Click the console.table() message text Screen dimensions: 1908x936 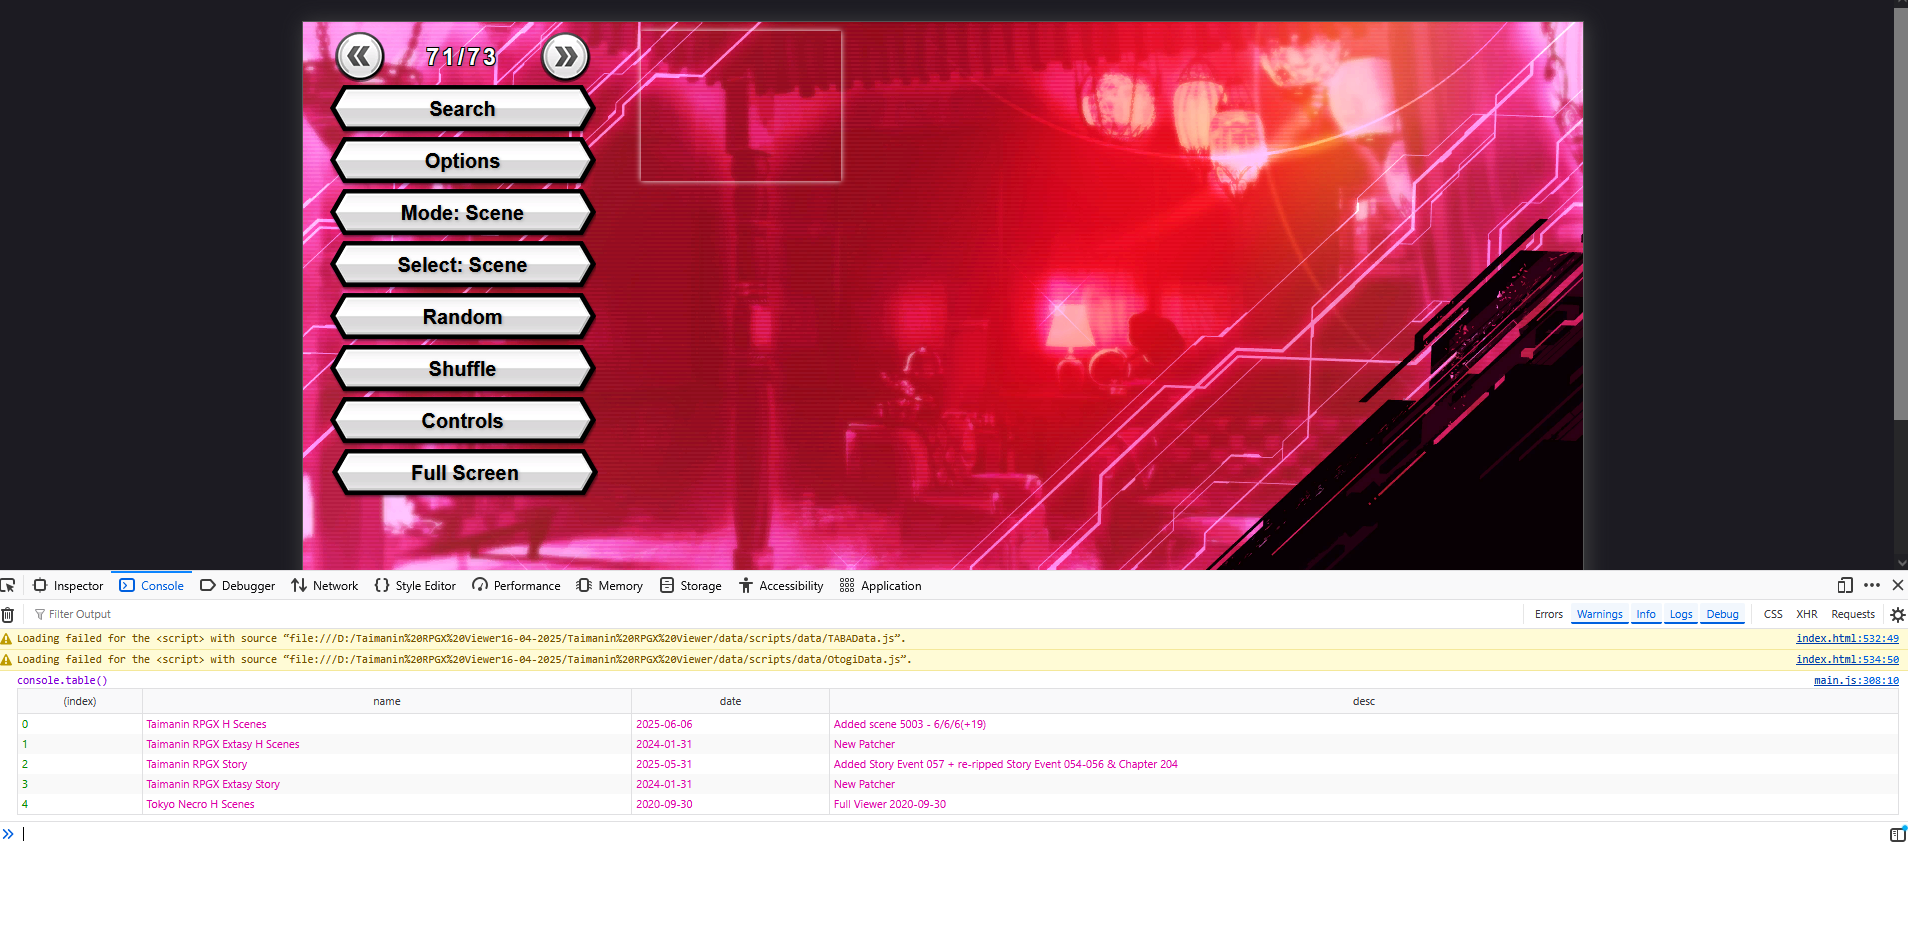pyautogui.click(x=62, y=680)
